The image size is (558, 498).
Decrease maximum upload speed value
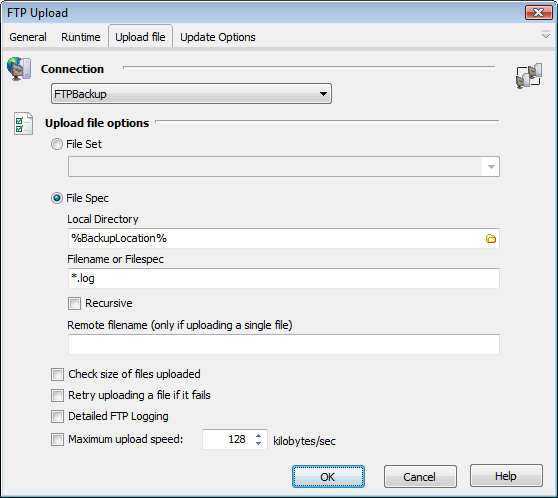[258, 443]
